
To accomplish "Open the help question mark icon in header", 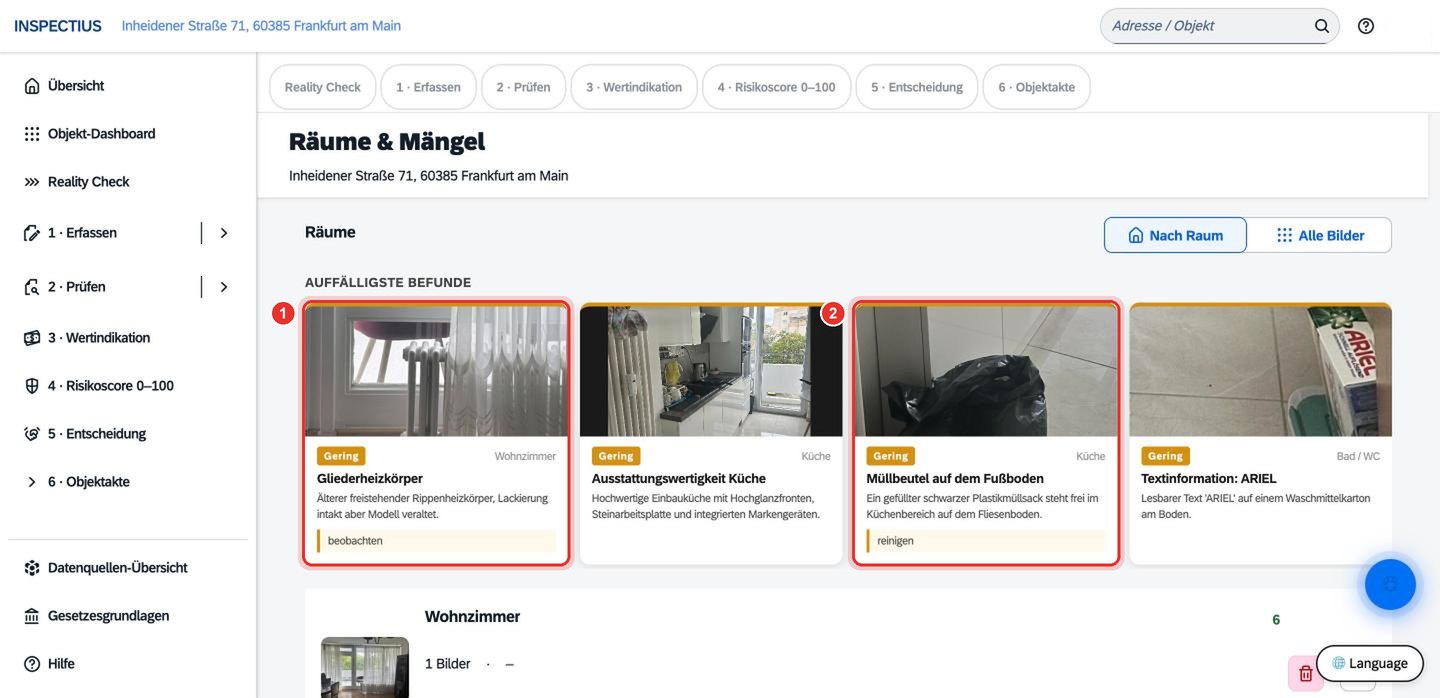I will 1366,26.
